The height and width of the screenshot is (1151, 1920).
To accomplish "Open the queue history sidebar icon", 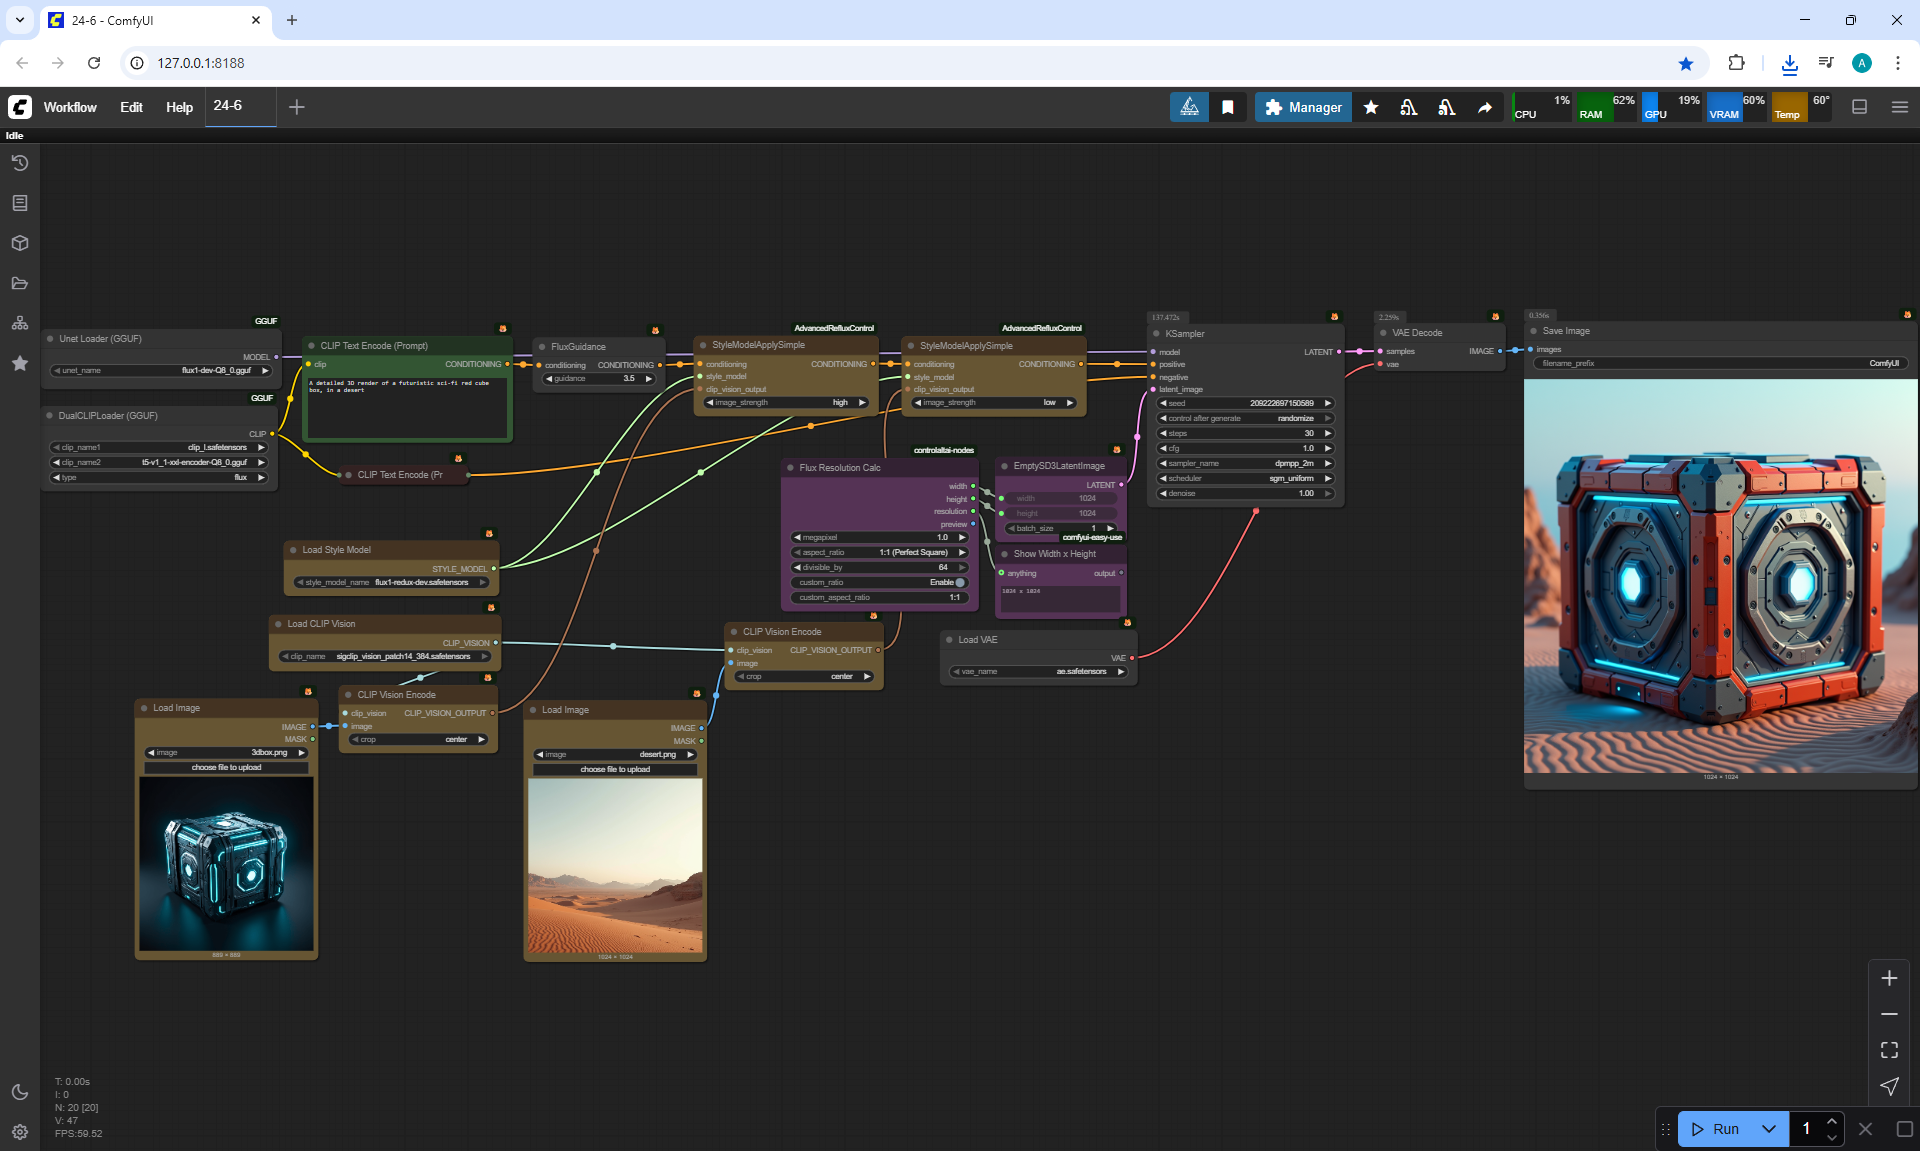I will (x=20, y=163).
